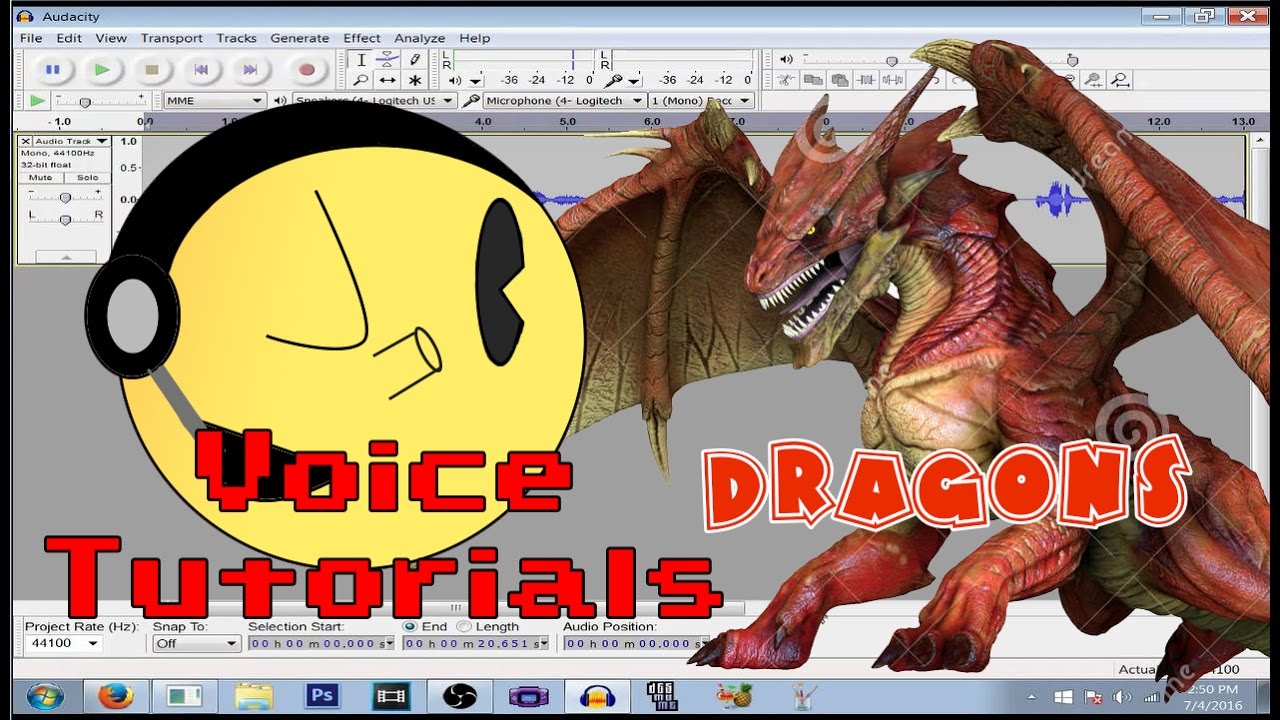Viewport: 1280px width, 720px height.
Task: Start playback with the green Play button
Action: [x=102, y=70]
